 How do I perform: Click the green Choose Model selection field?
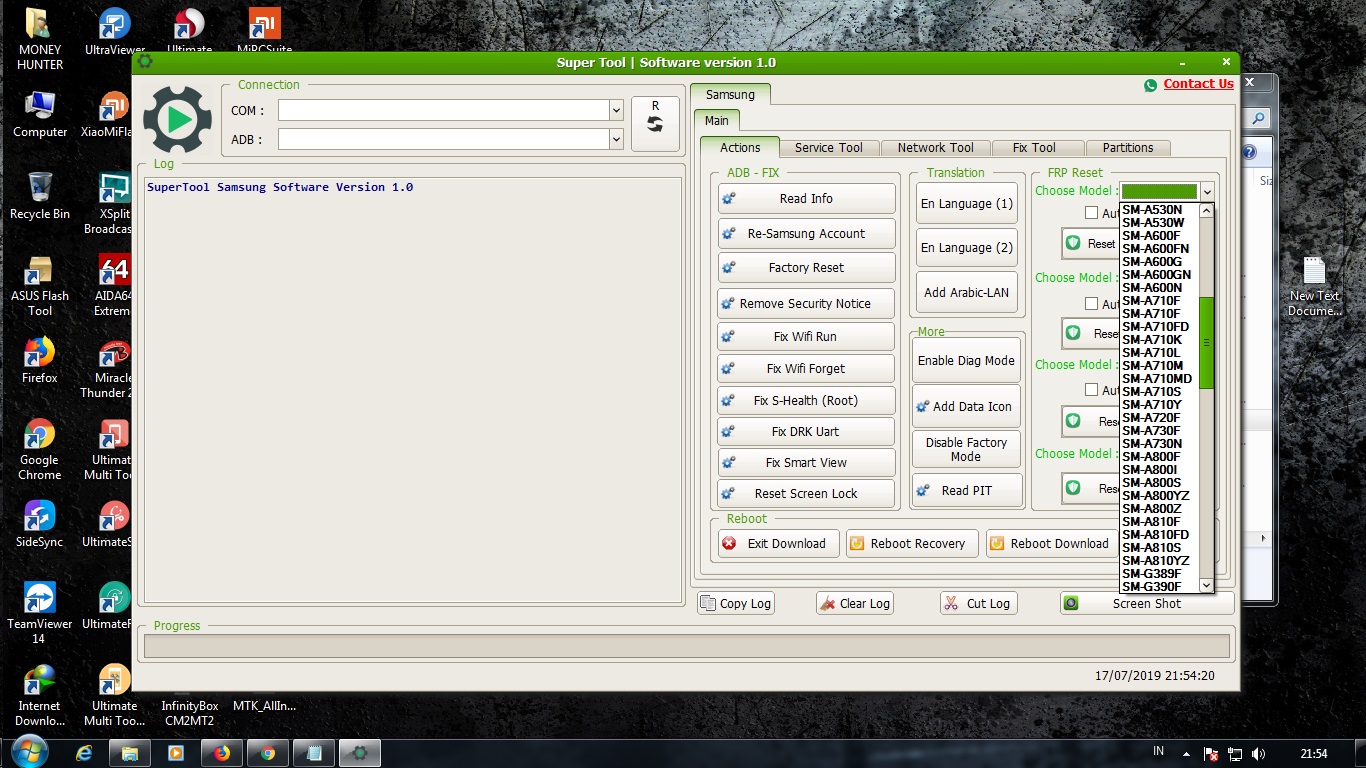click(1159, 192)
